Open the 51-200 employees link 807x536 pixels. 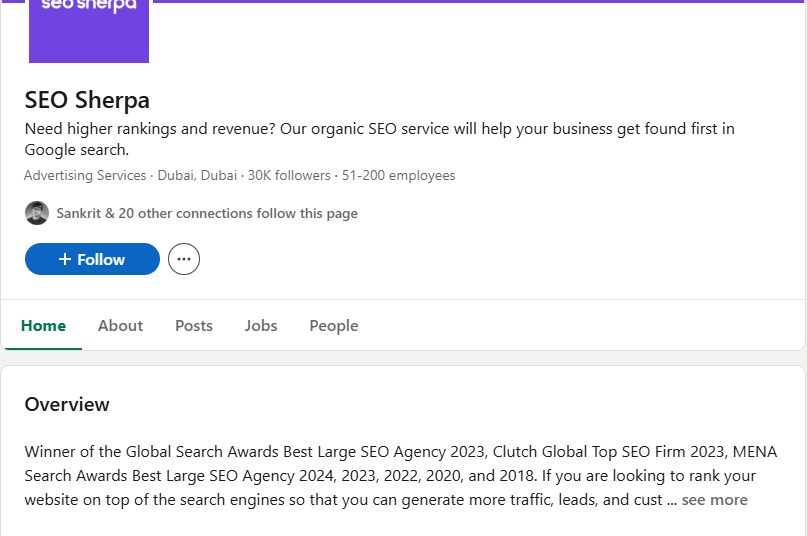pos(398,176)
